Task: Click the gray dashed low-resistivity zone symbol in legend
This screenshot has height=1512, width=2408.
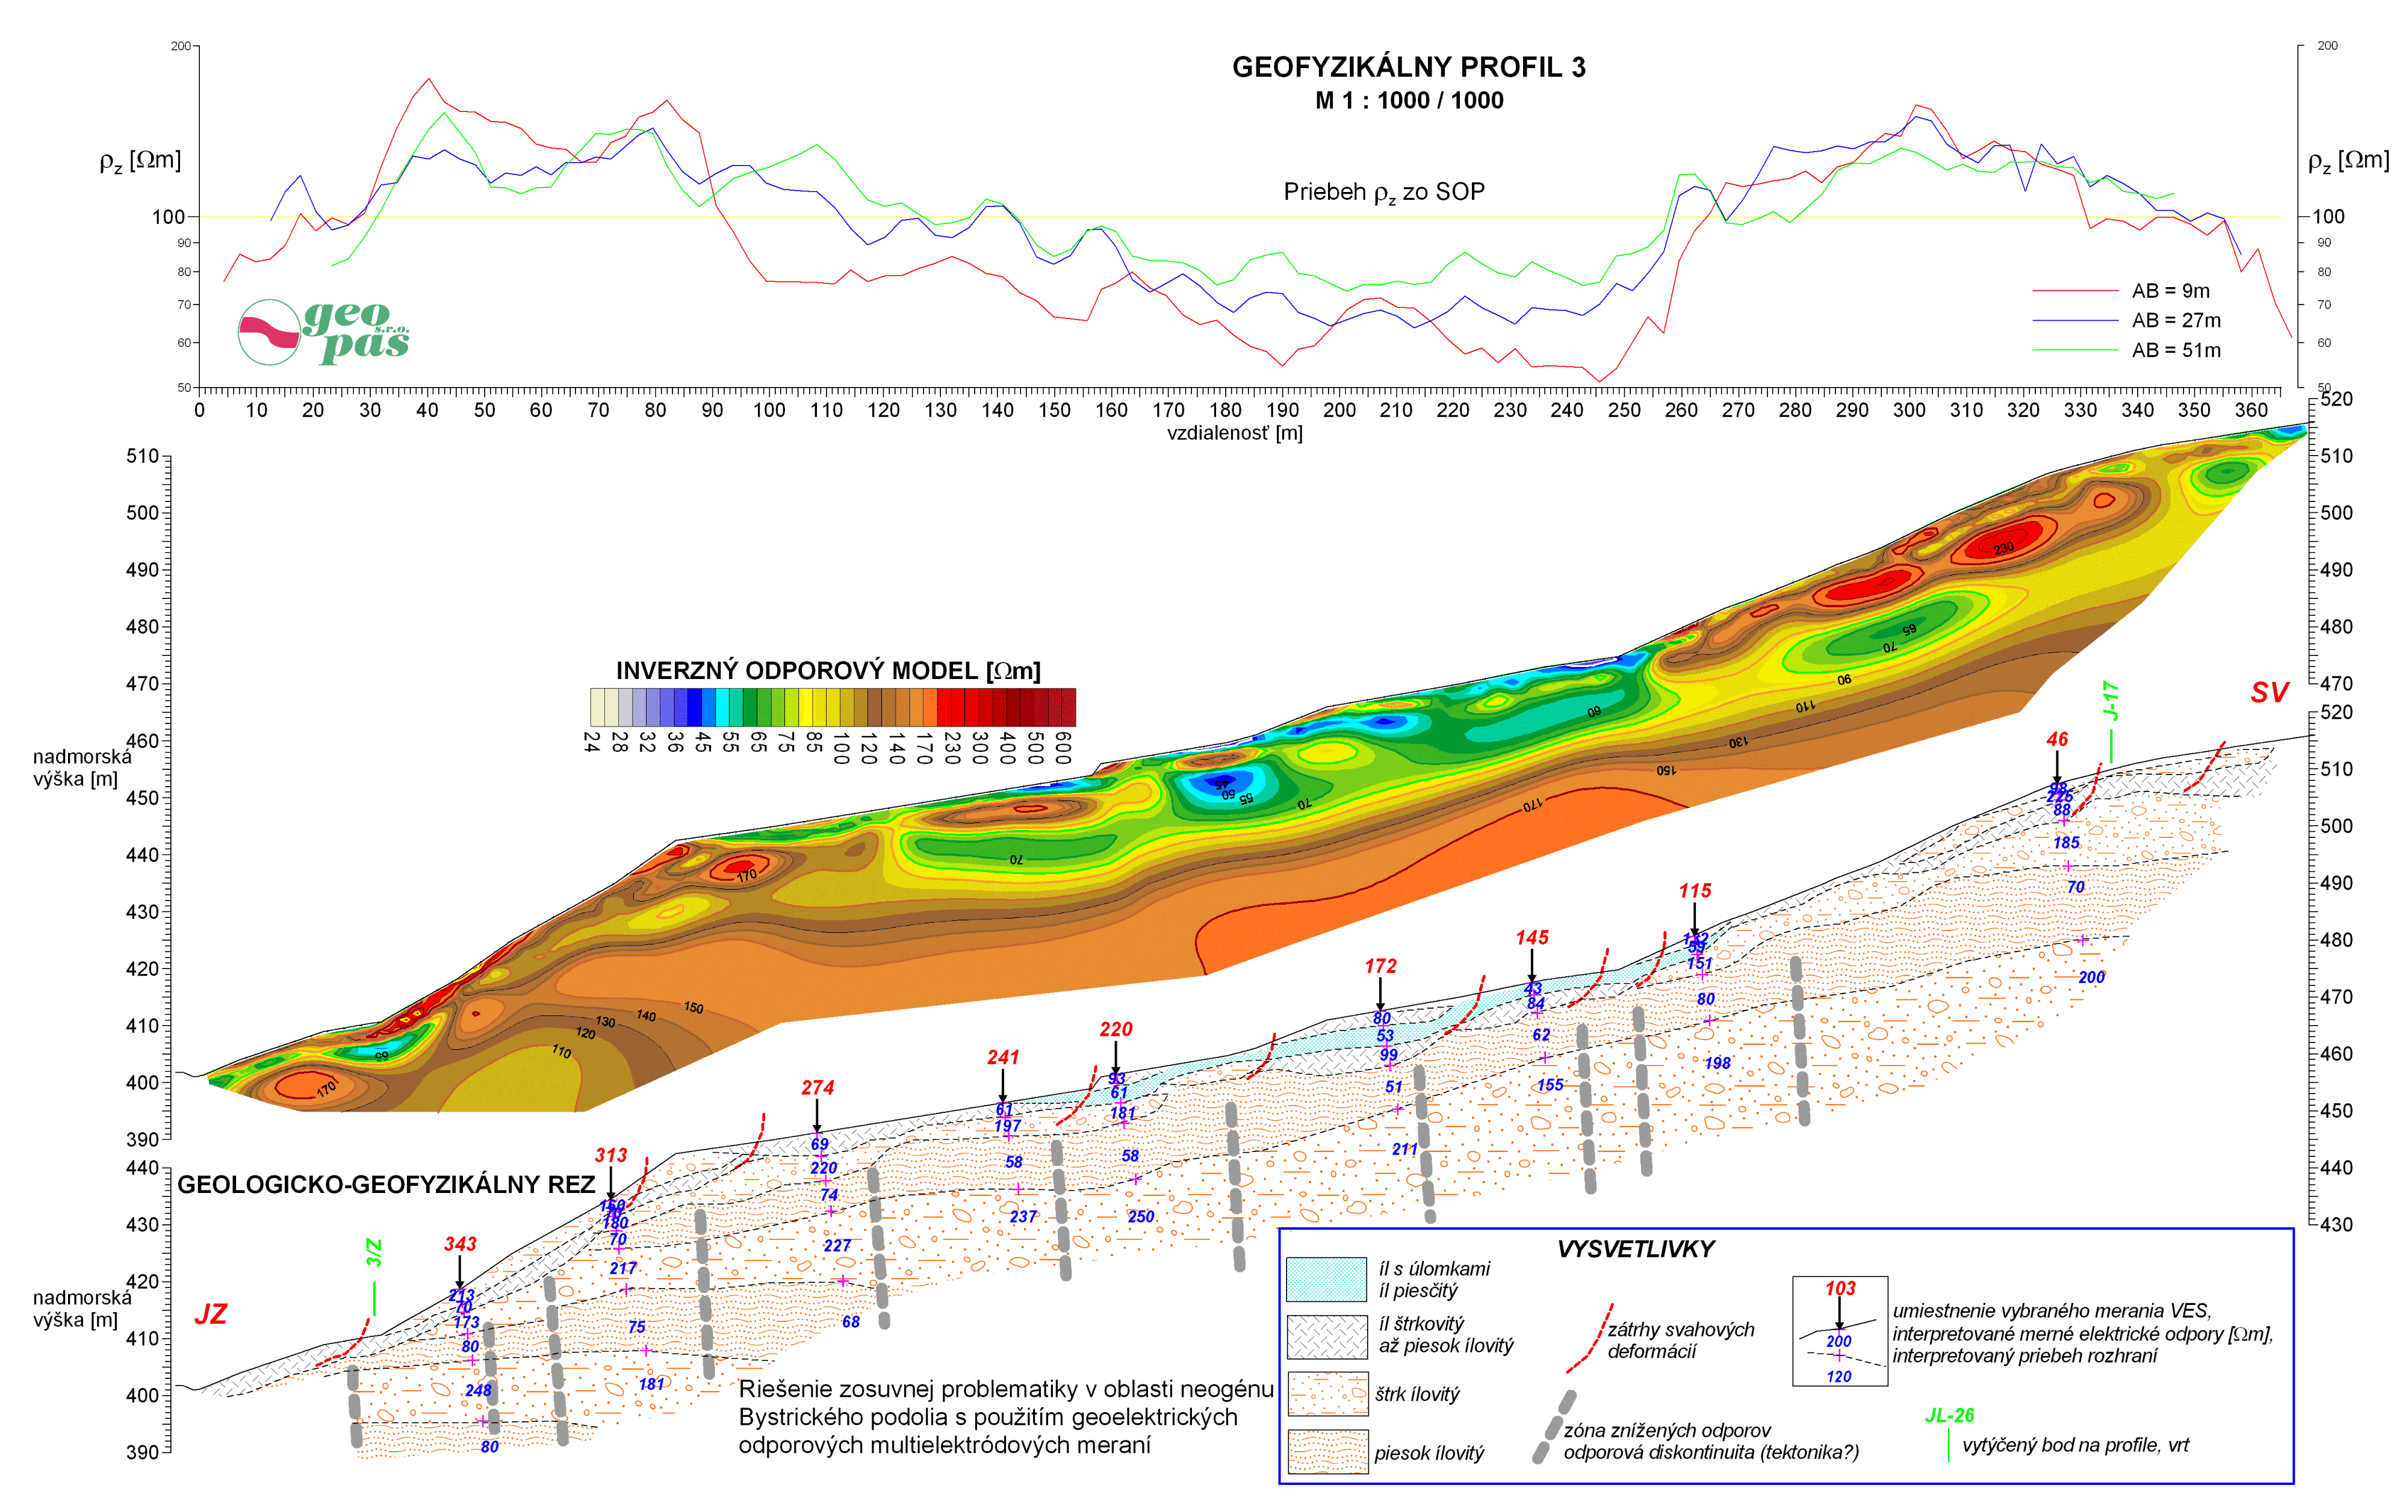Action: (x=1555, y=1427)
